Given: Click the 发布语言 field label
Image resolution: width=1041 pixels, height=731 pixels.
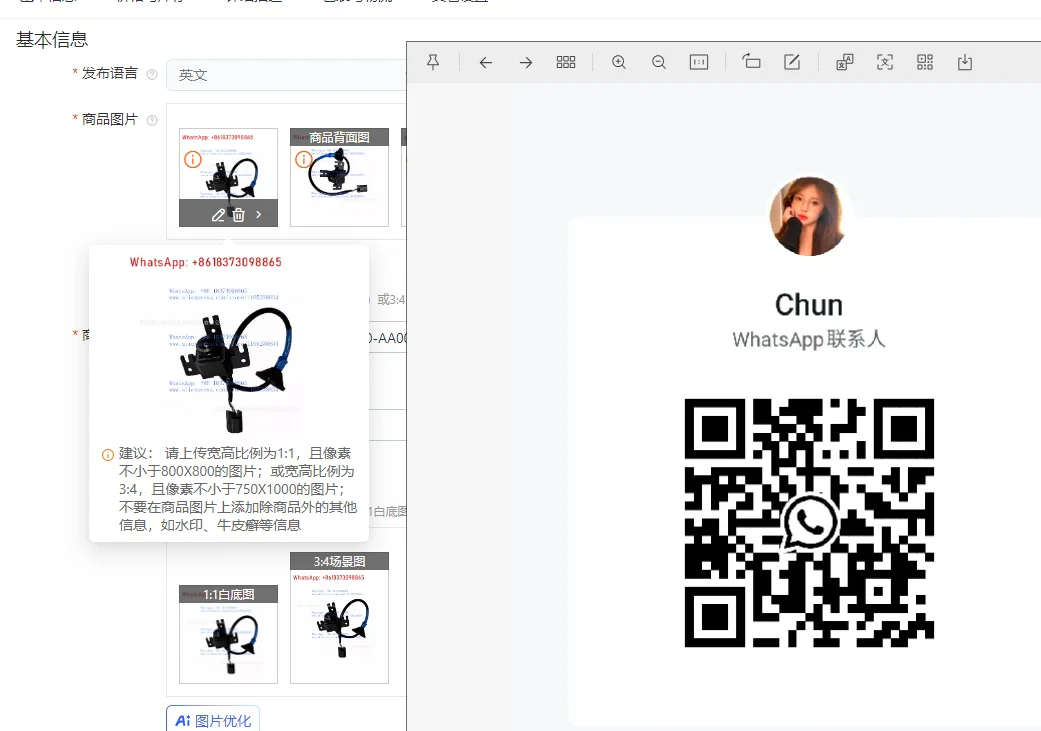Looking at the screenshot, I should coord(110,74).
